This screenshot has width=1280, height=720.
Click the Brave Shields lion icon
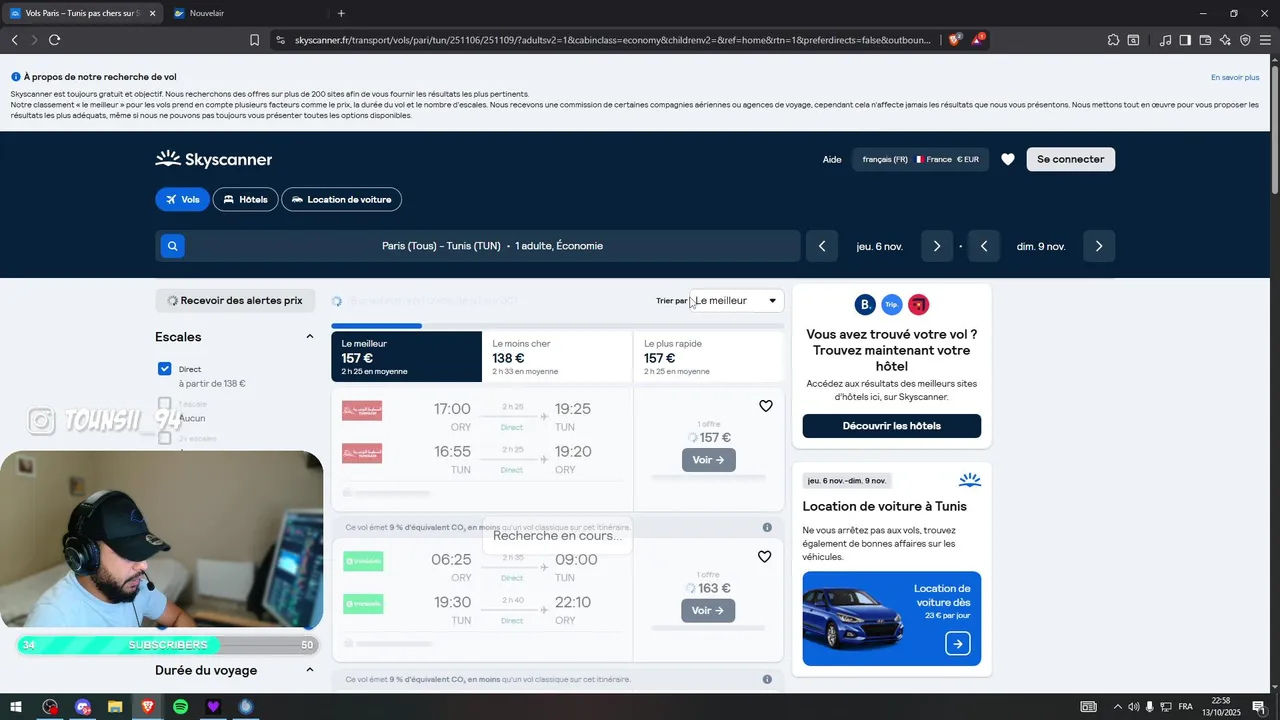coord(954,40)
